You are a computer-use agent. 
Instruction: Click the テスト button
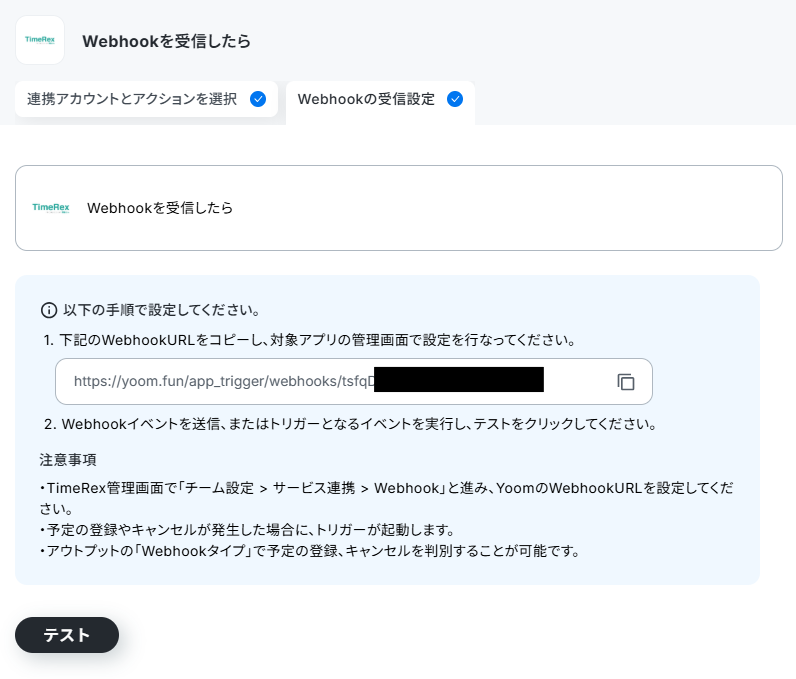click(x=67, y=635)
